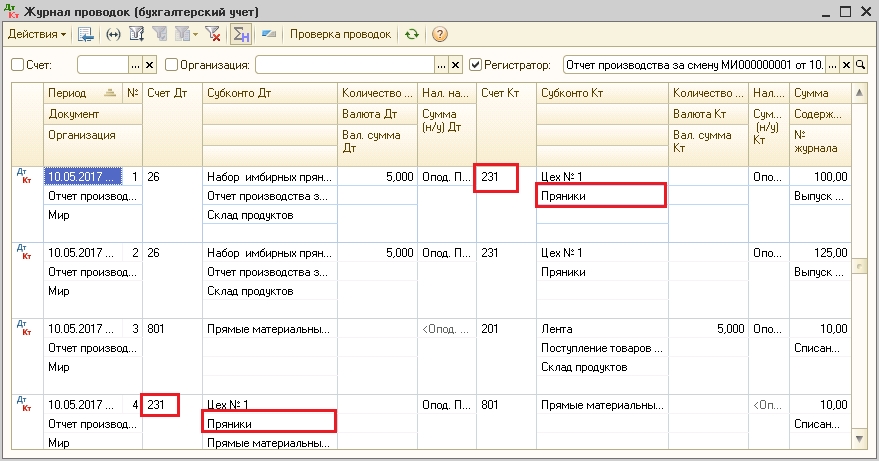Viewport: 879px width, 461px height.
Task: Select sum cell 100,00
Action: (820, 177)
